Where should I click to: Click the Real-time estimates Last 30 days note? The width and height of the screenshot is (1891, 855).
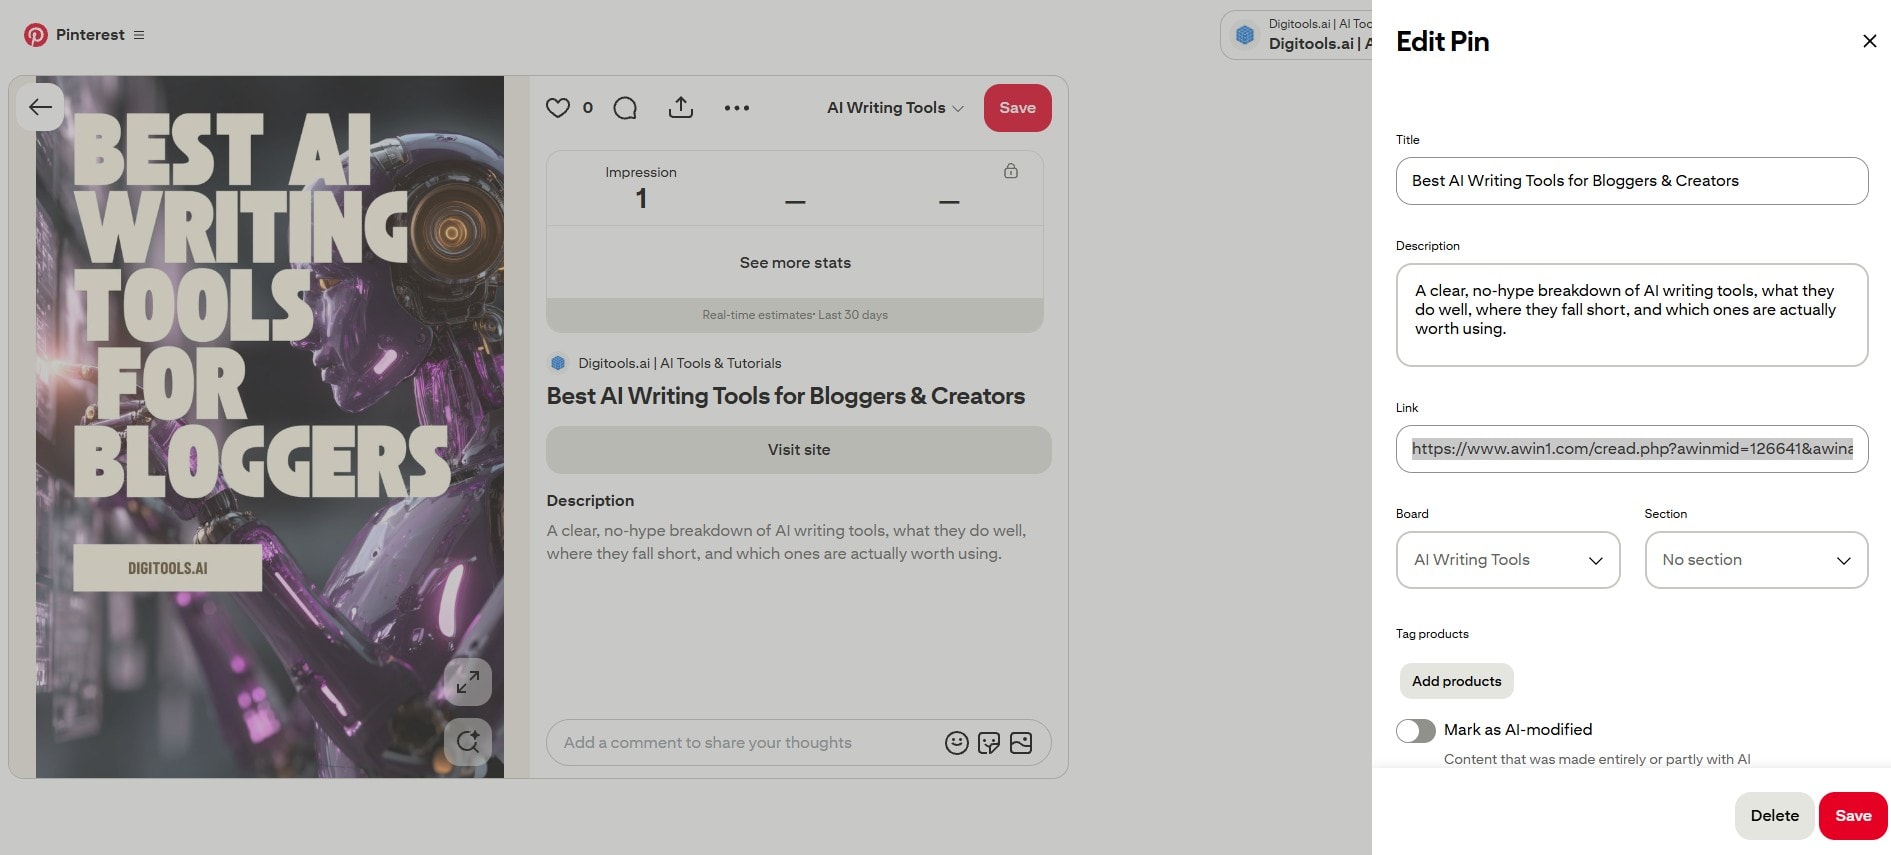pyautogui.click(x=795, y=315)
